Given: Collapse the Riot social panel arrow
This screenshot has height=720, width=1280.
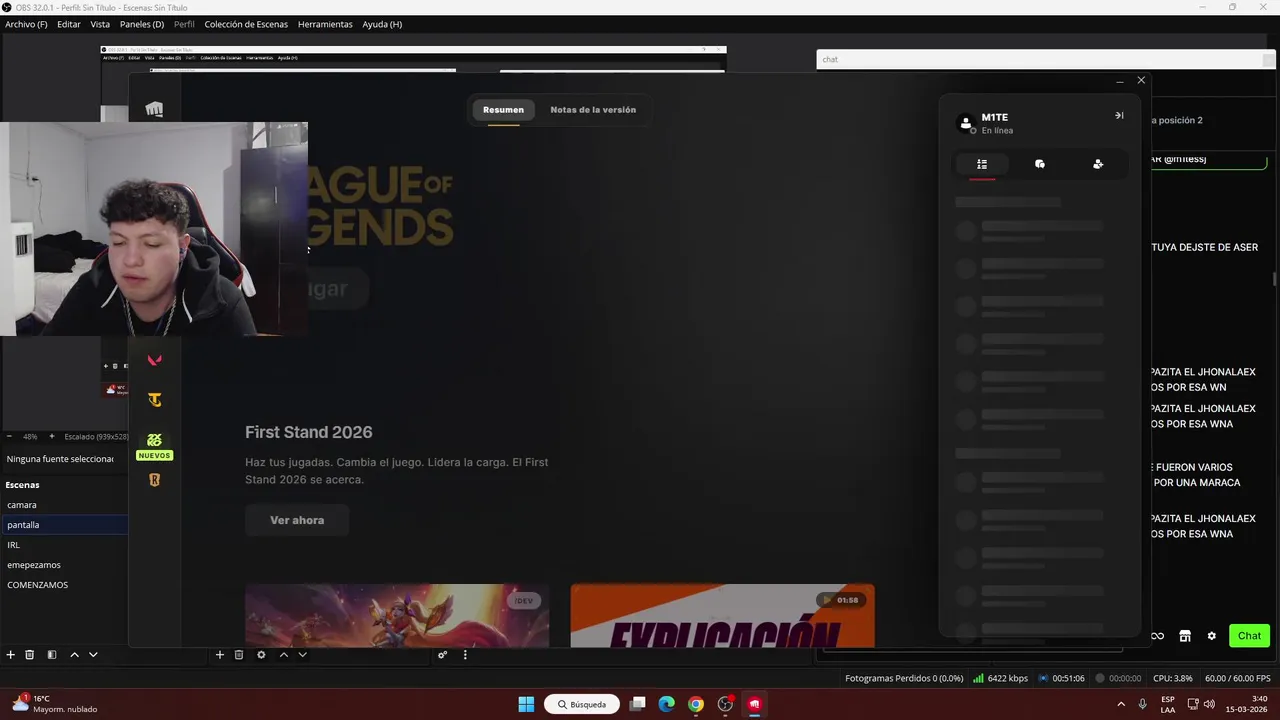Looking at the screenshot, I should [x=1119, y=115].
